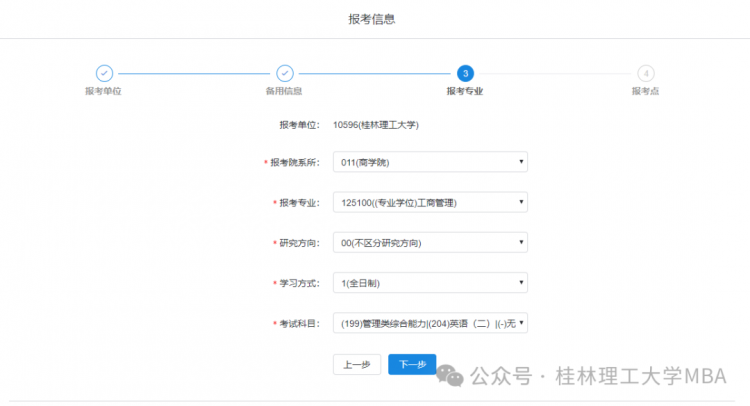Click the 10596(桂林理工大学) unit value
This screenshot has width=750, height=406.
376,125
